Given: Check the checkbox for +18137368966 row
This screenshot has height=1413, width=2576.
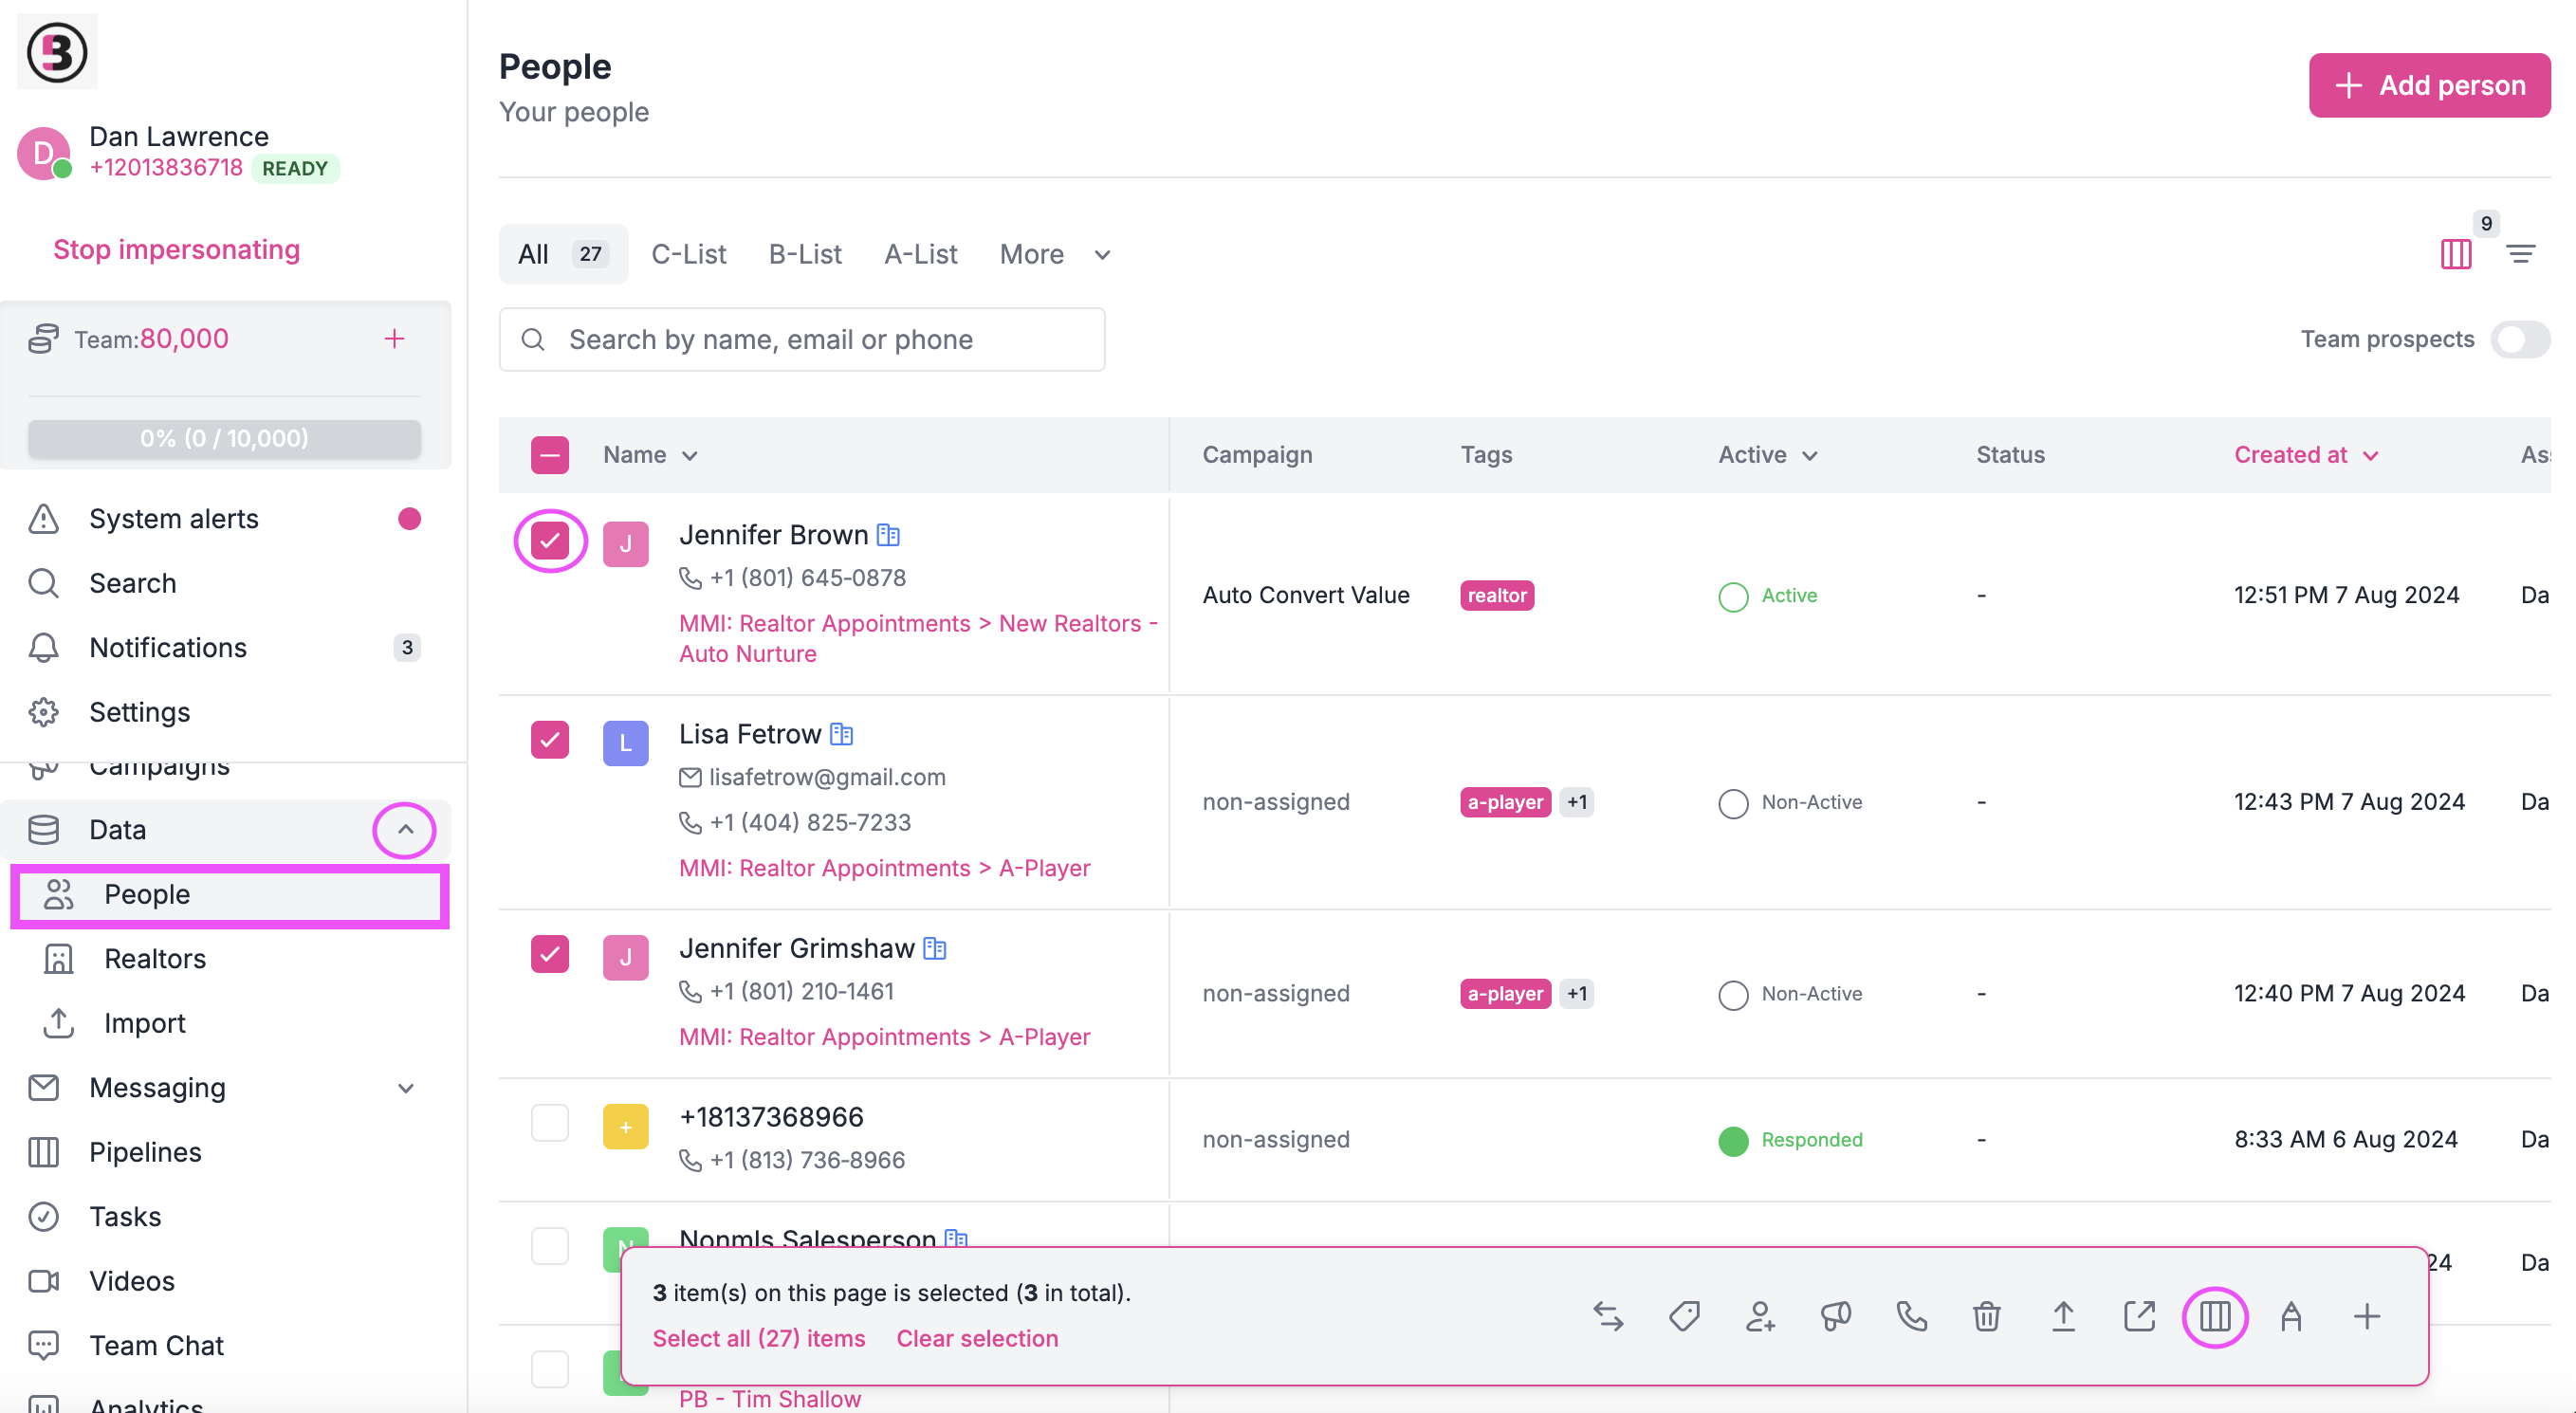Looking at the screenshot, I should coord(550,1123).
